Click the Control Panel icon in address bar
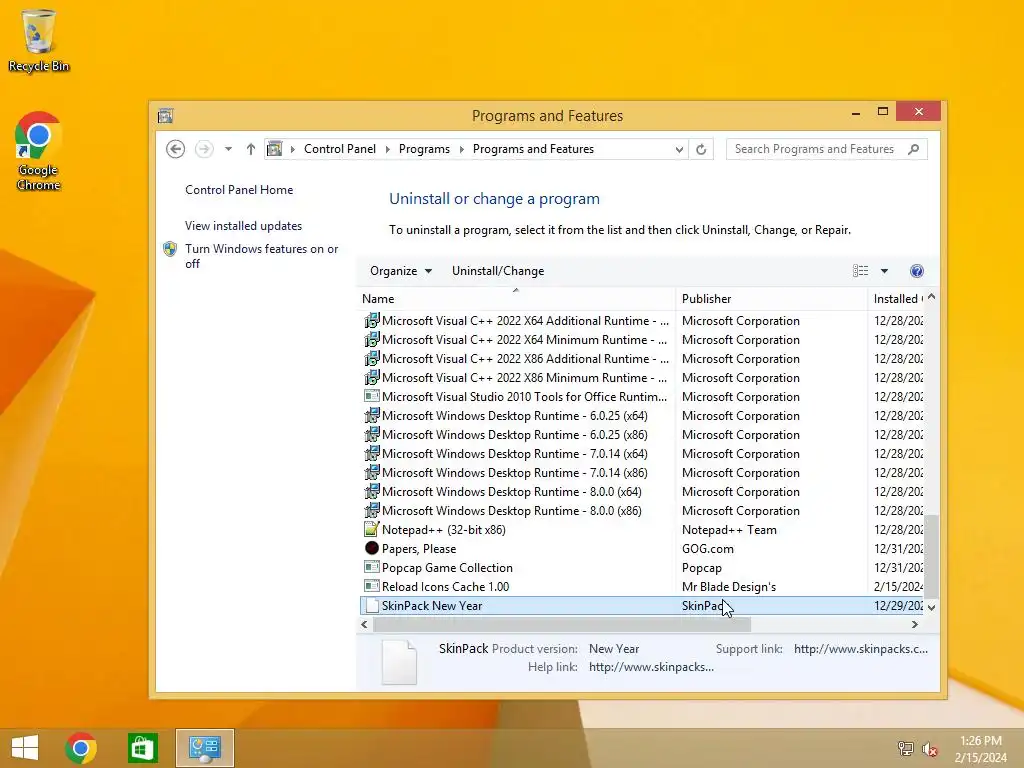1024x768 pixels. pos(275,149)
